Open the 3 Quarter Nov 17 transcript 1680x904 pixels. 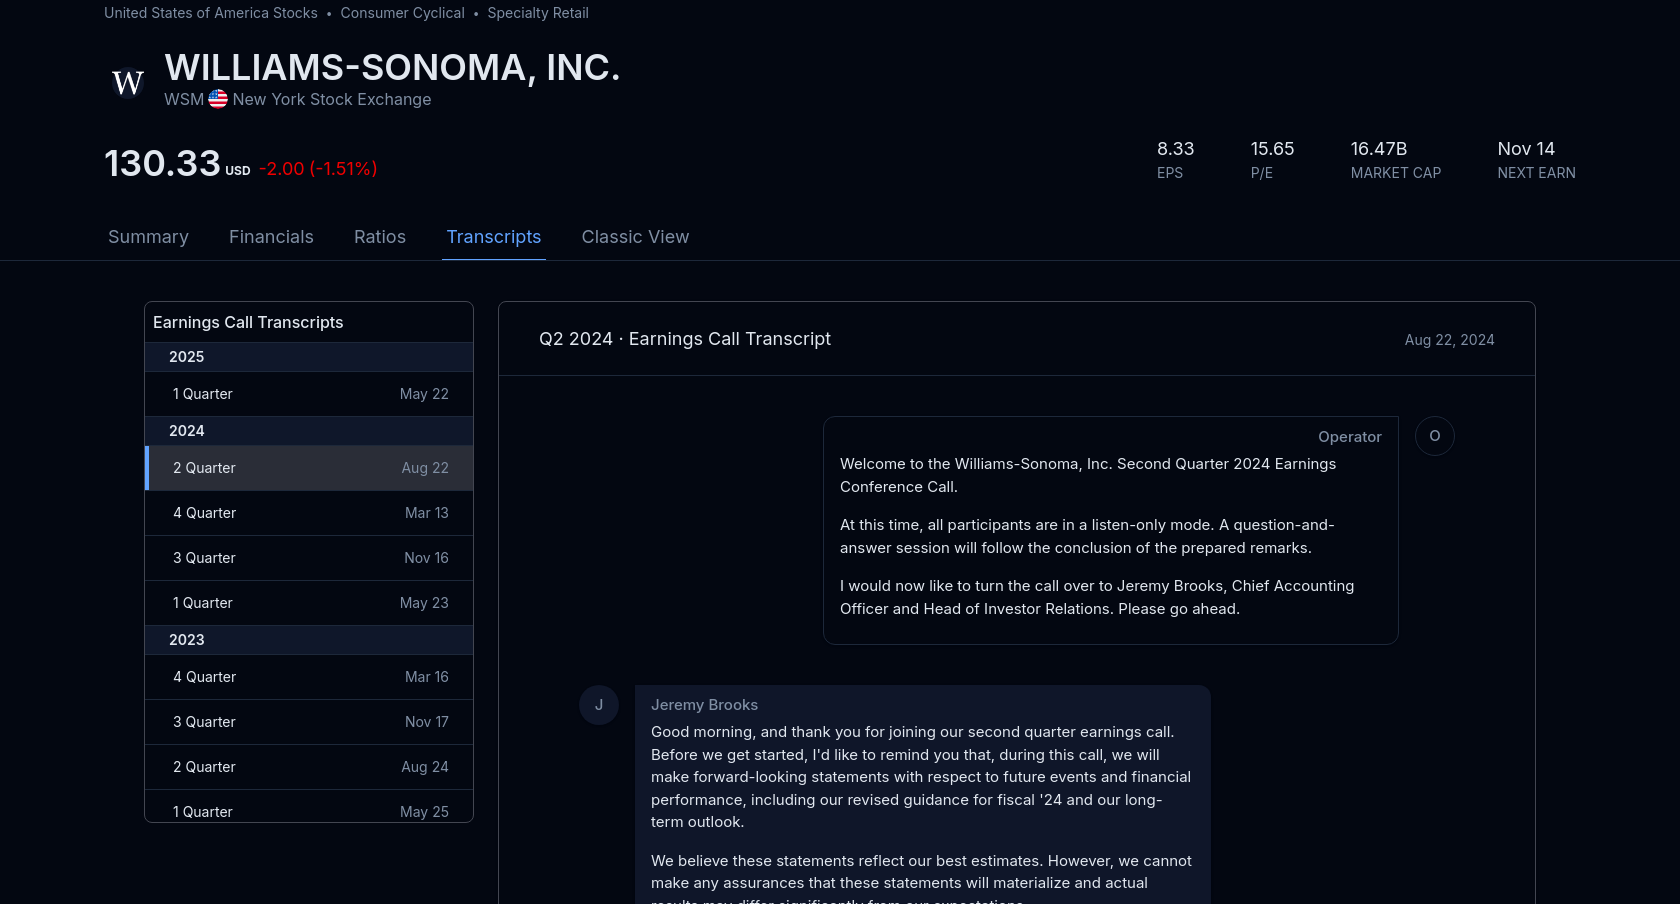click(x=309, y=722)
